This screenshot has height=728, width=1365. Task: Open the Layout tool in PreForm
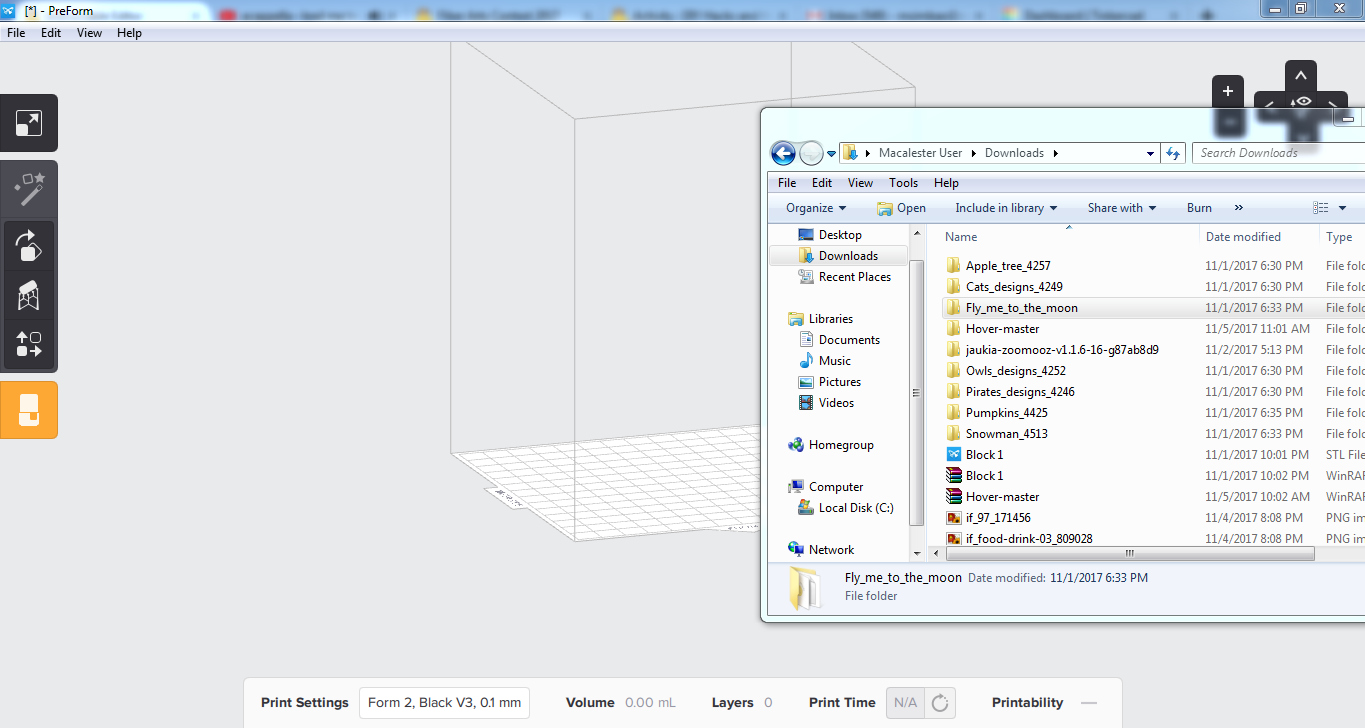29,345
